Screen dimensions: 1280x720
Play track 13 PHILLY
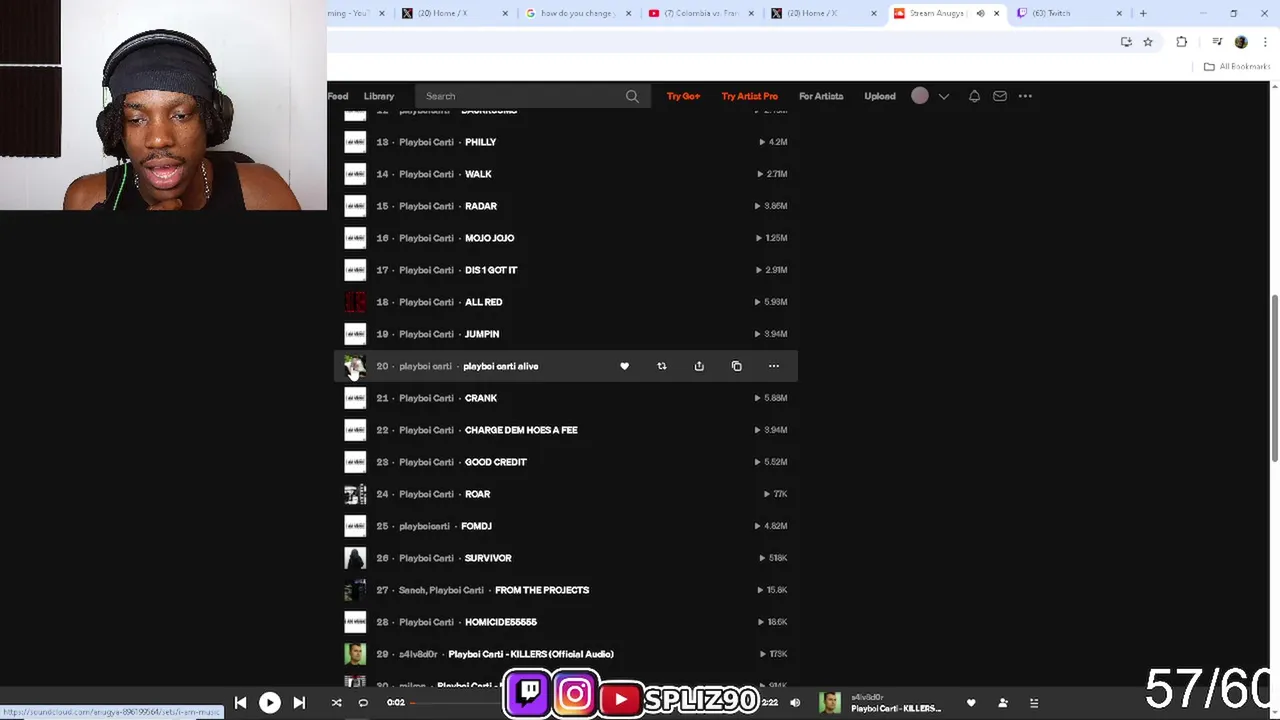point(565,142)
